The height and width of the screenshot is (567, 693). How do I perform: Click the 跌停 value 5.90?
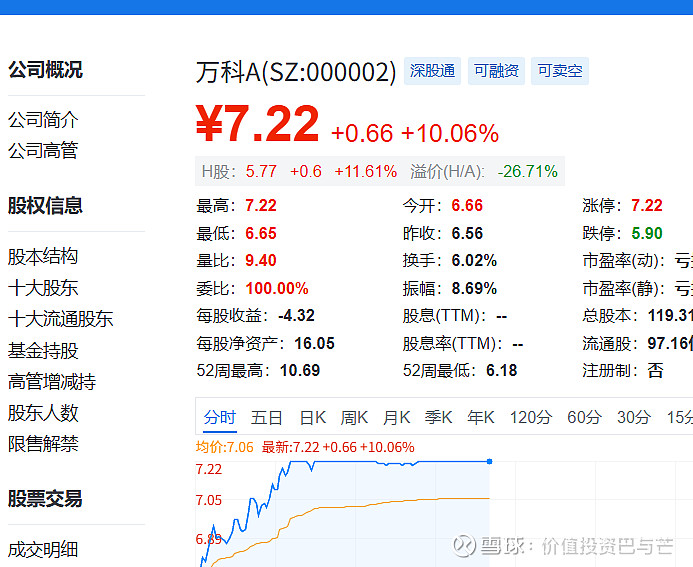click(647, 233)
